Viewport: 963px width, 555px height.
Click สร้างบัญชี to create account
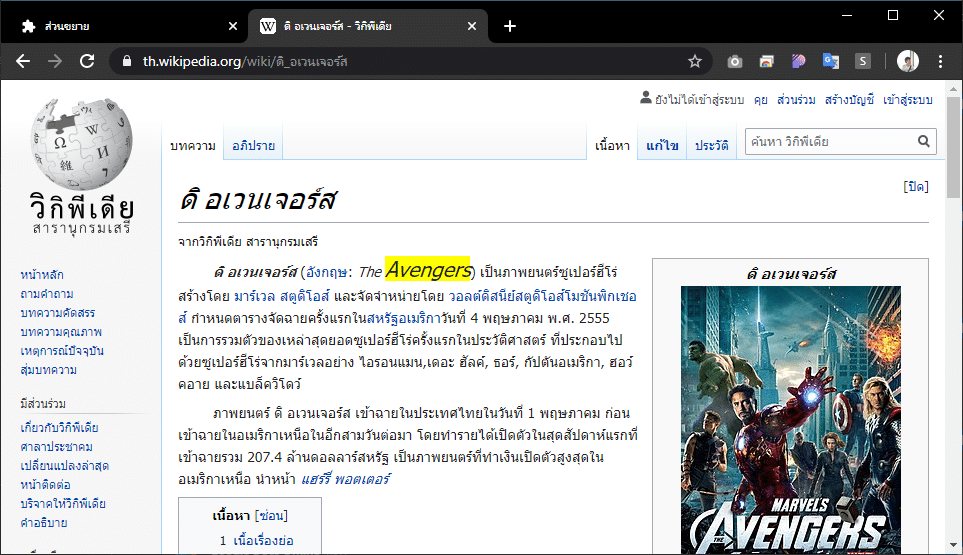849,99
